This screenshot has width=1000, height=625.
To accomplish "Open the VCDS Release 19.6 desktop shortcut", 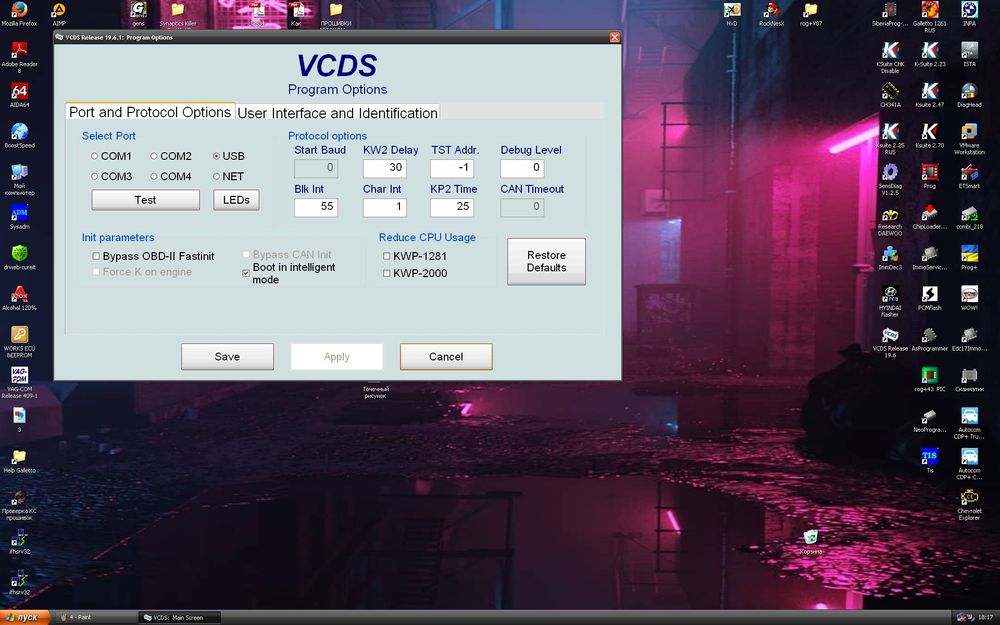I will click(x=890, y=342).
